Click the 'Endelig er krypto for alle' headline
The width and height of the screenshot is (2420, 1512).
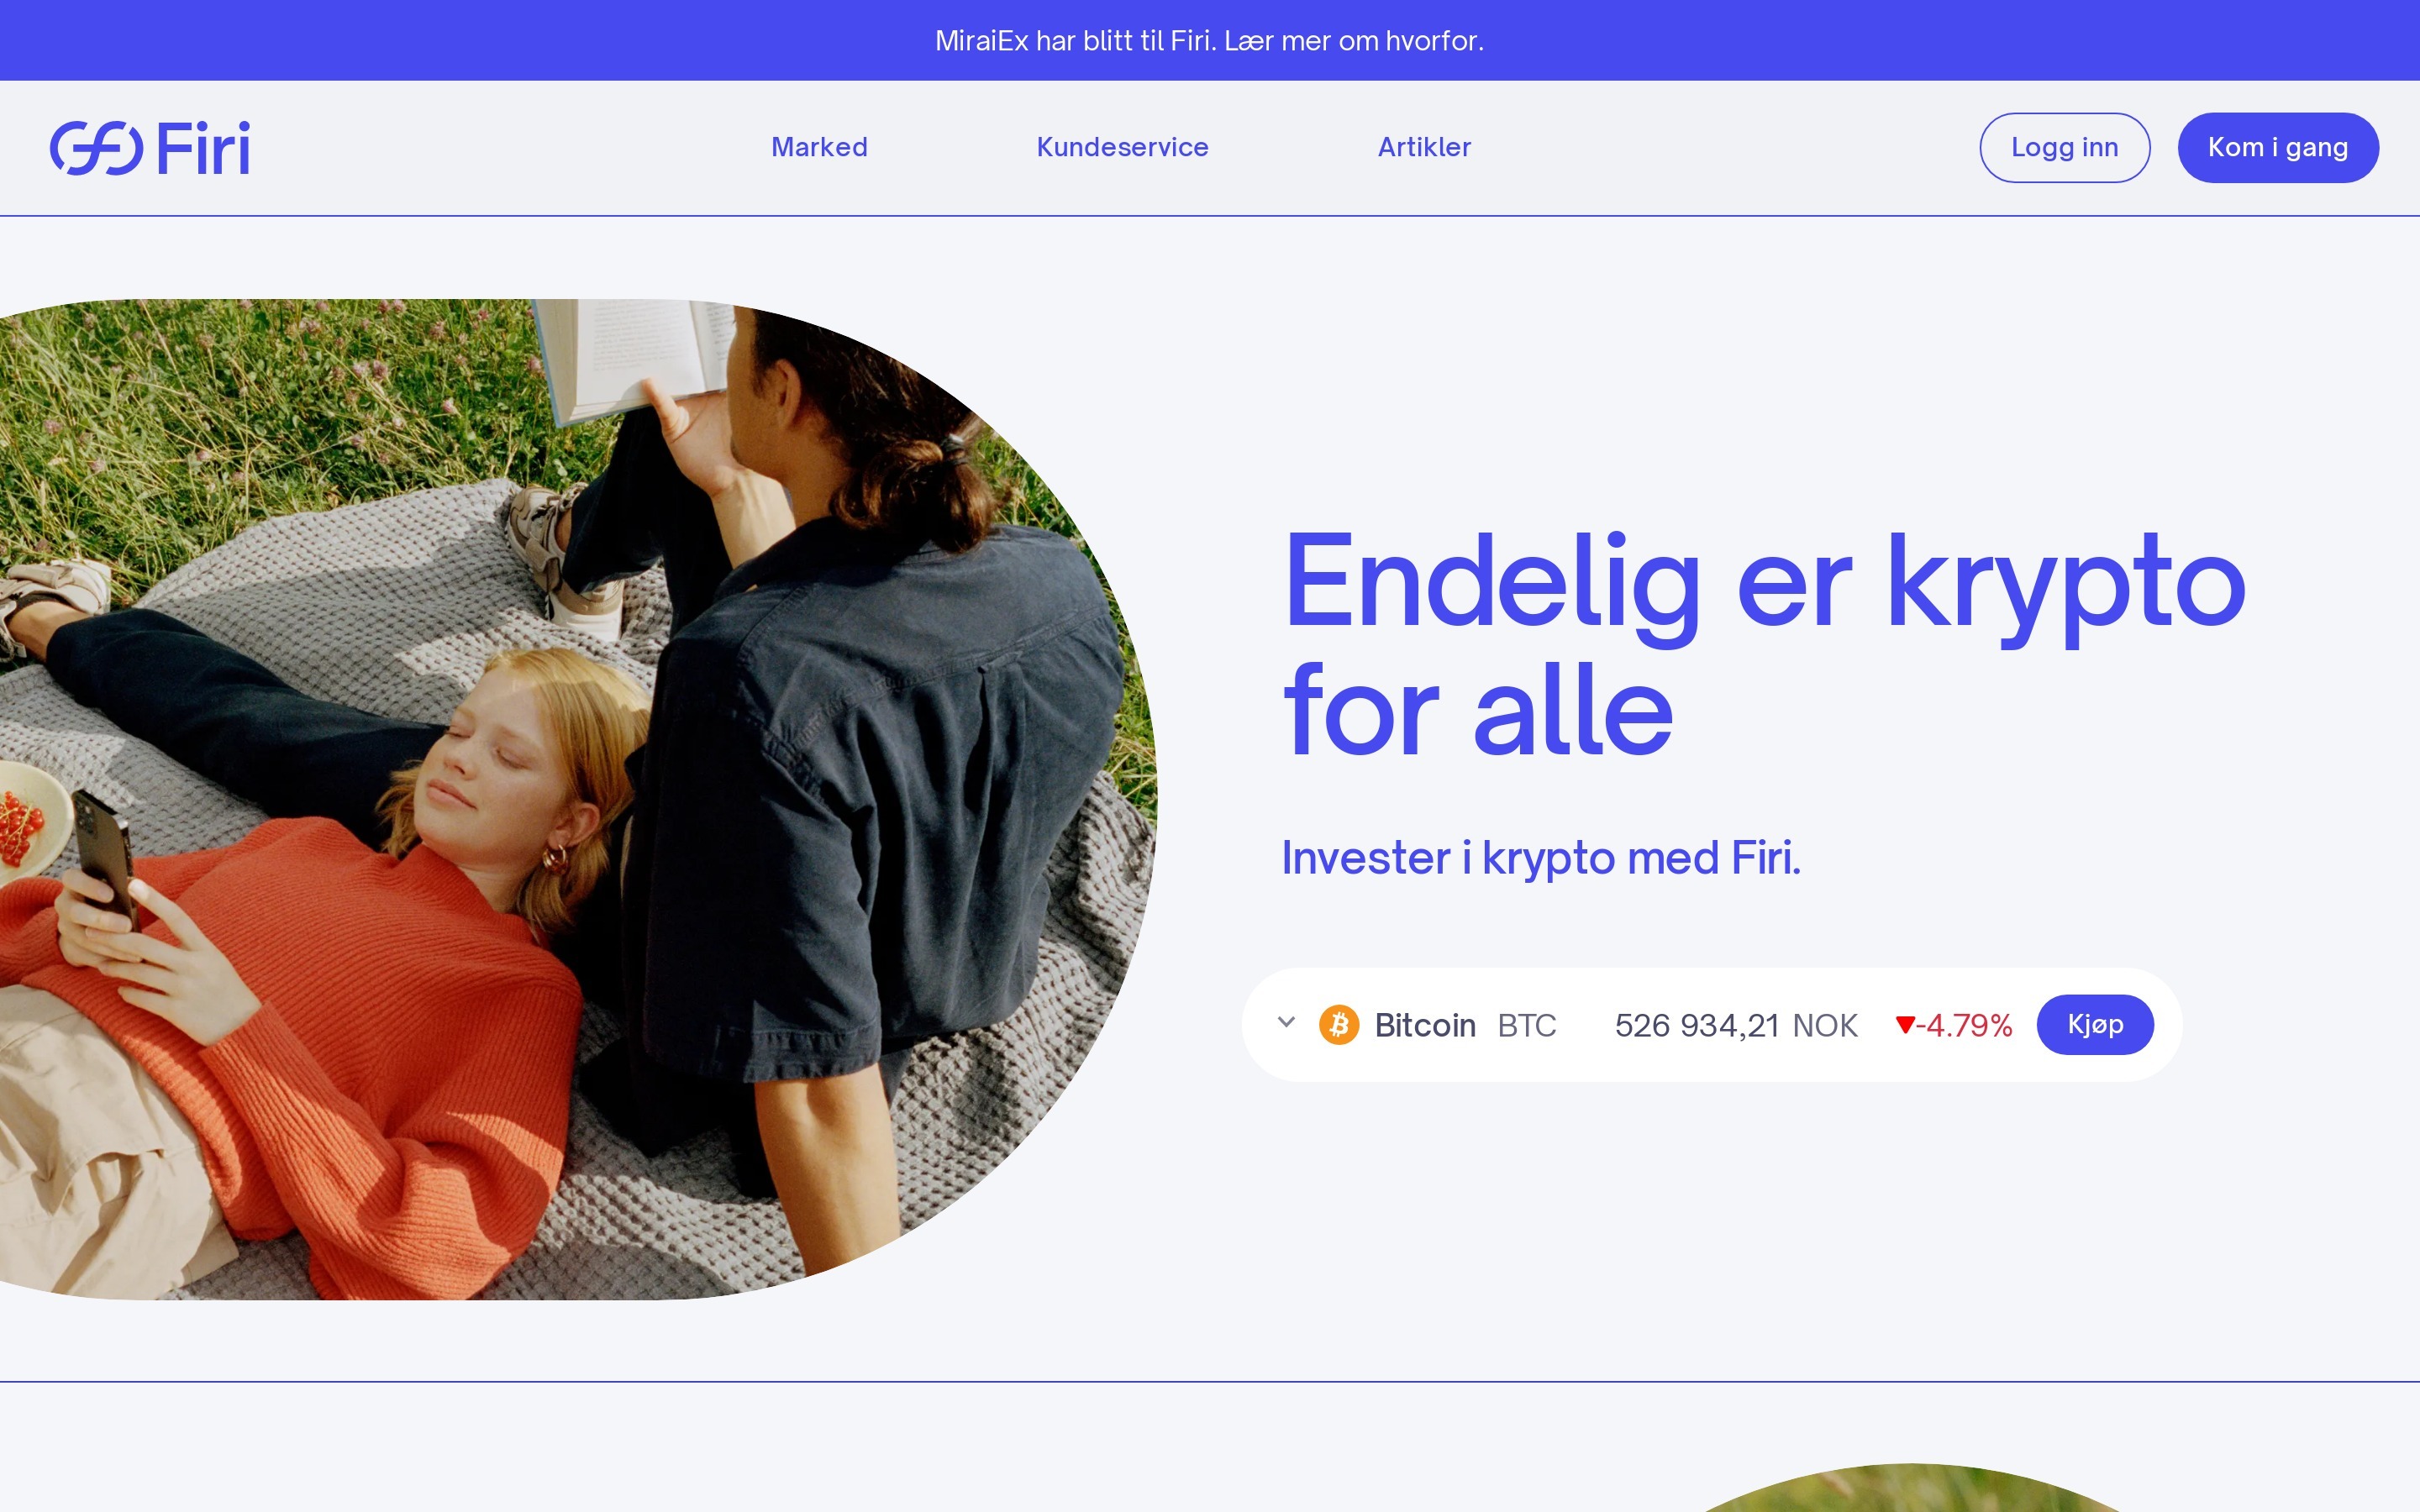coord(1764,645)
